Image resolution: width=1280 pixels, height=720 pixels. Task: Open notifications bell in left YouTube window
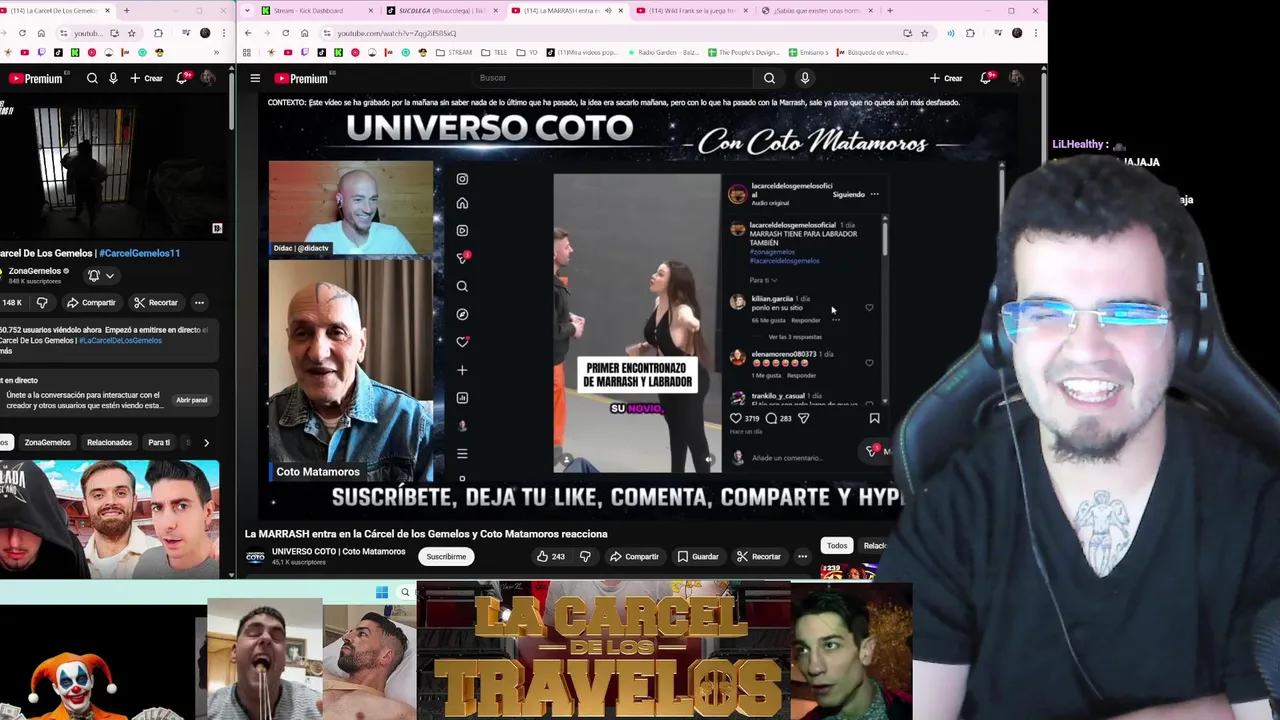[x=182, y=78]
